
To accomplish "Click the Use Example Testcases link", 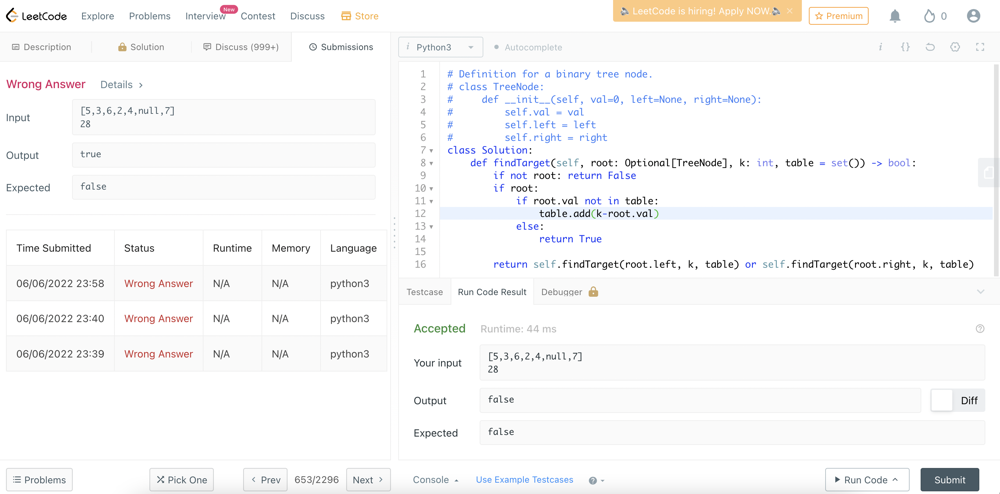I will click(524, 480).
